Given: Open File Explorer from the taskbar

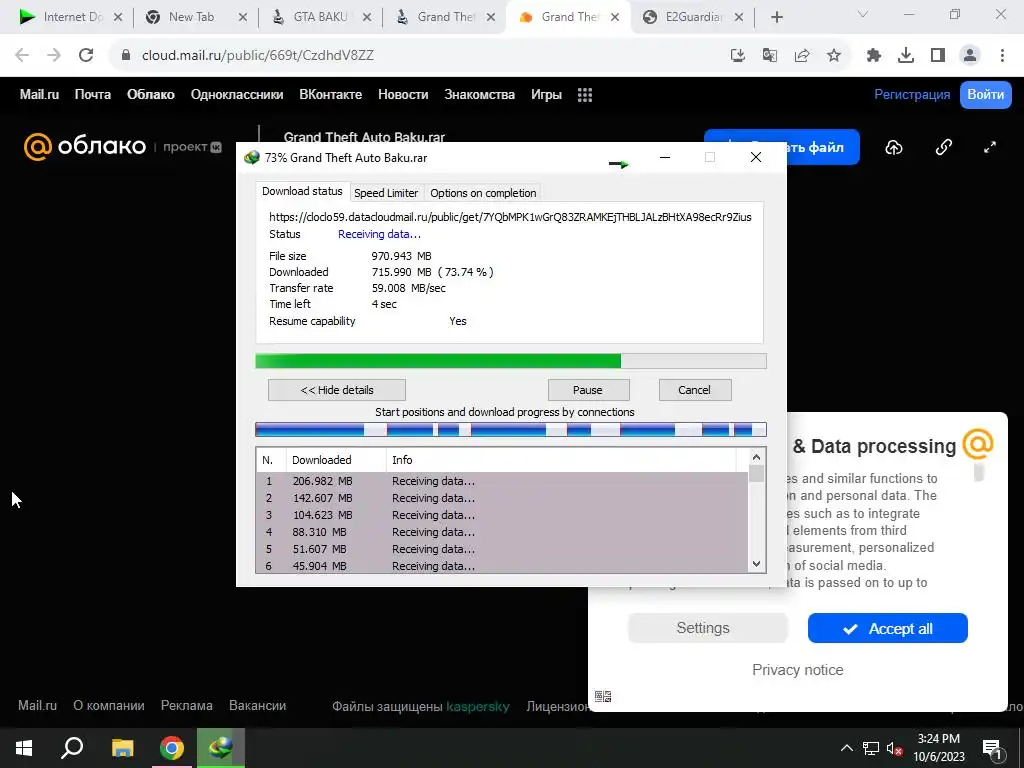Looking at the screenshot, I should pyautogui.click(x=122, y=748).
